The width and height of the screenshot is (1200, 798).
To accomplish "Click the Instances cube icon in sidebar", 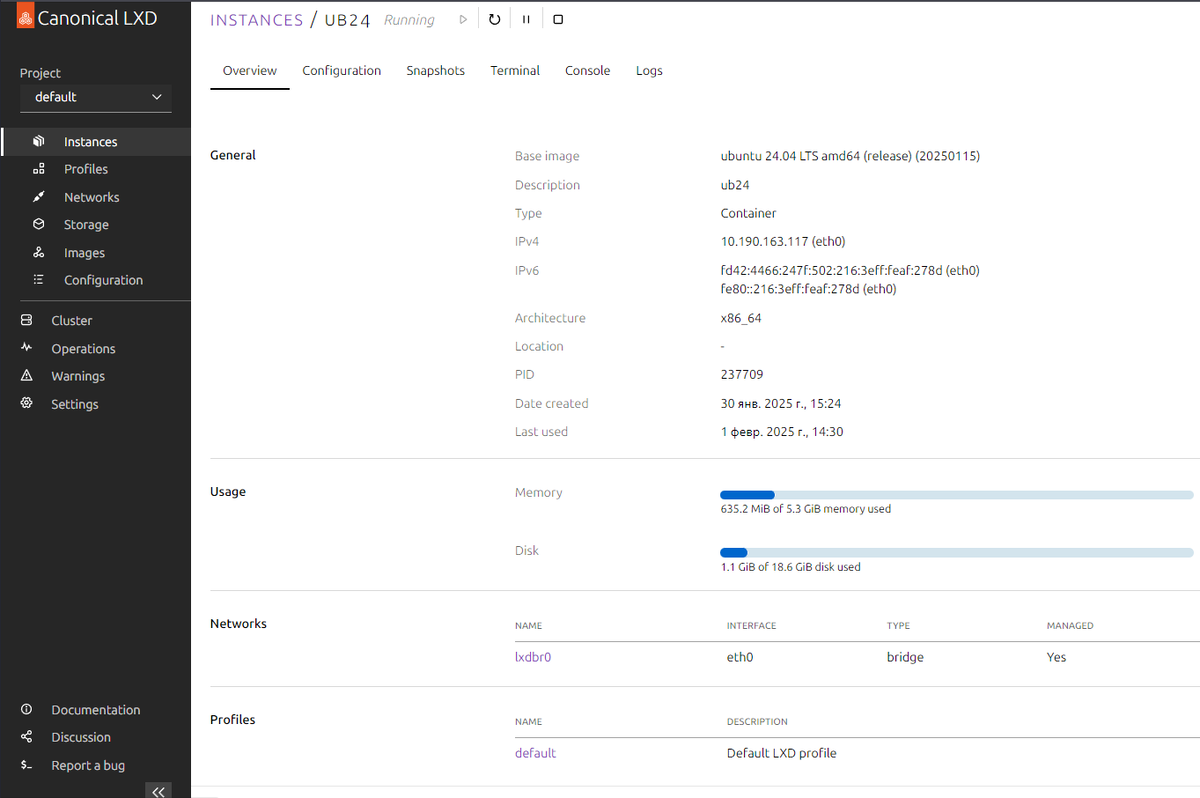I will coord(39,142).
